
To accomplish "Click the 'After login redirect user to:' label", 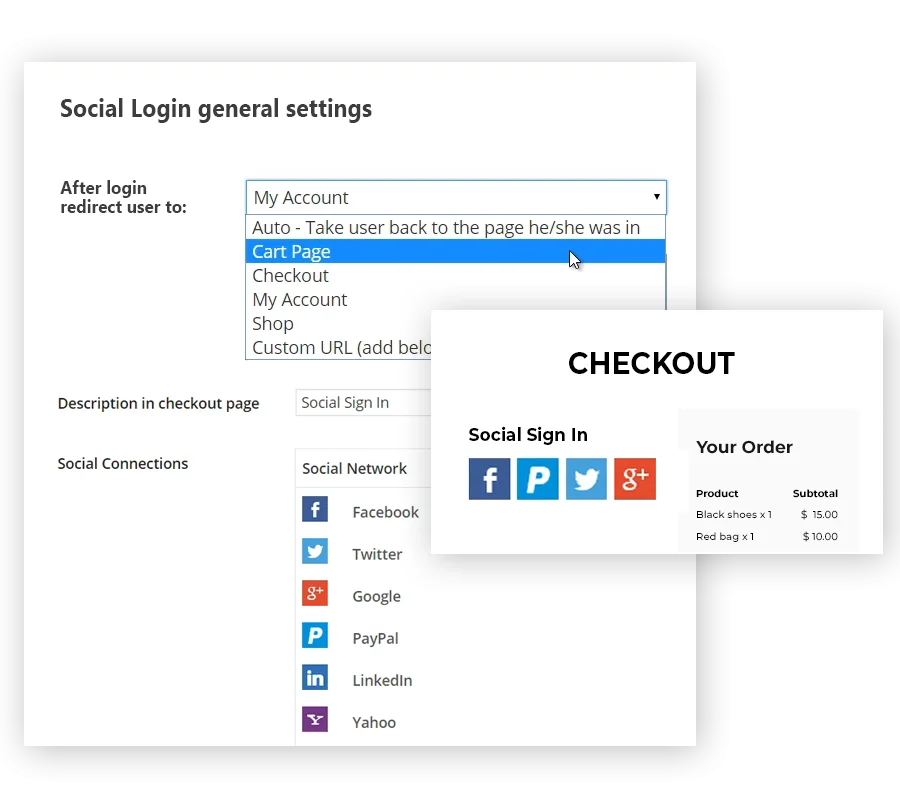I will (x=123, y=197).
